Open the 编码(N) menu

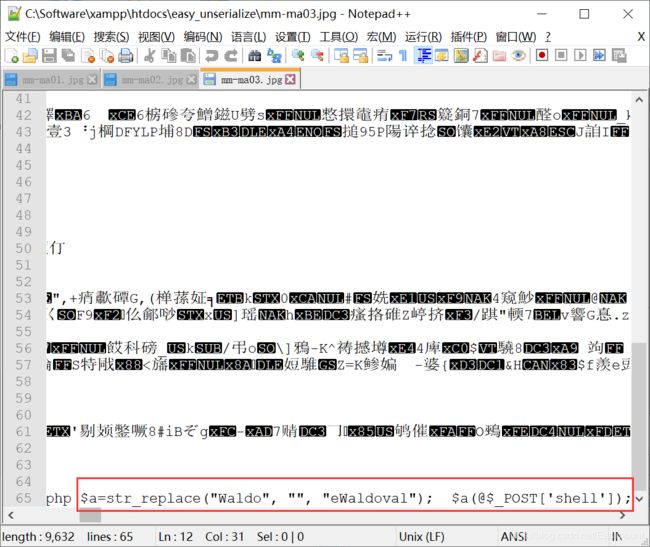203,37
